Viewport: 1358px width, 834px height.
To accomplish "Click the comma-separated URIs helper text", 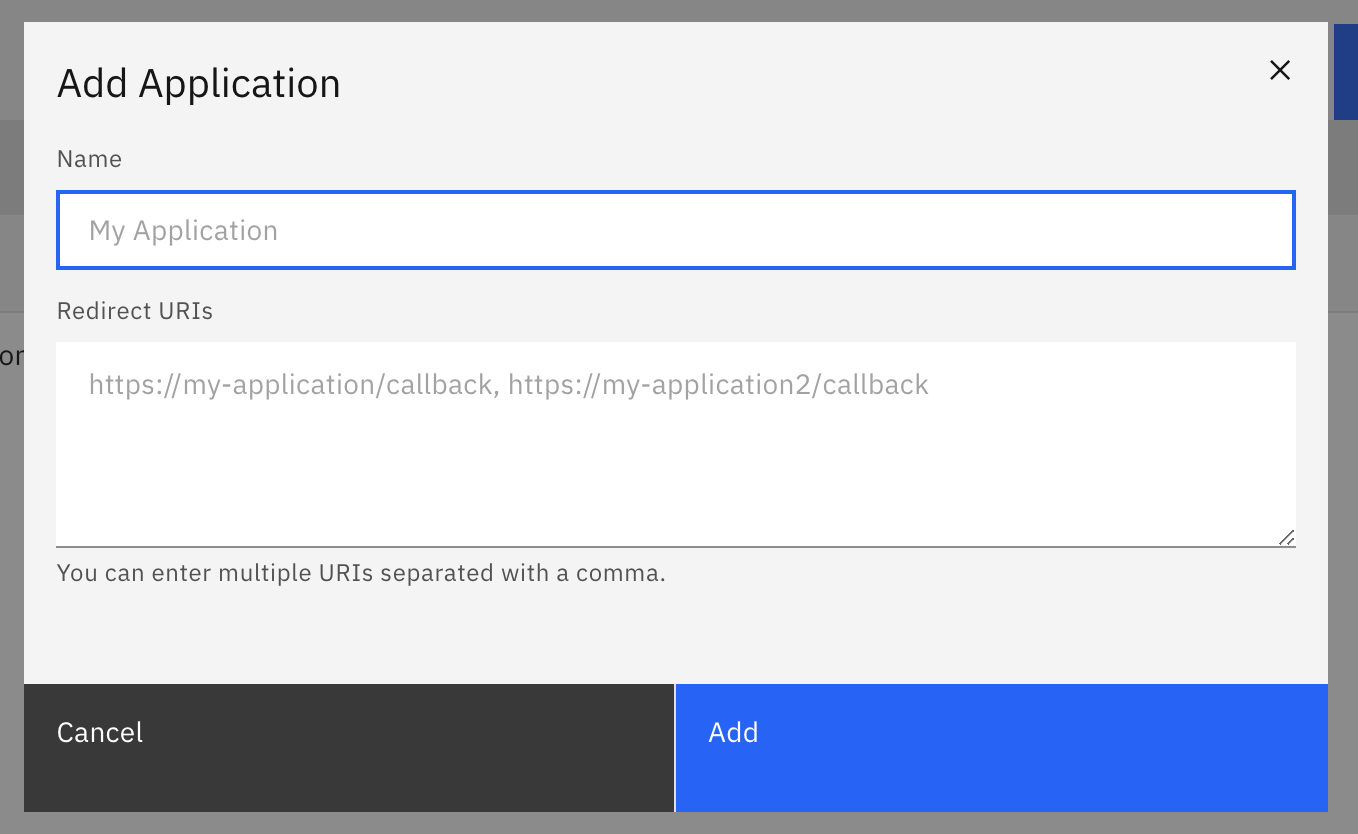I will [363, 572].
